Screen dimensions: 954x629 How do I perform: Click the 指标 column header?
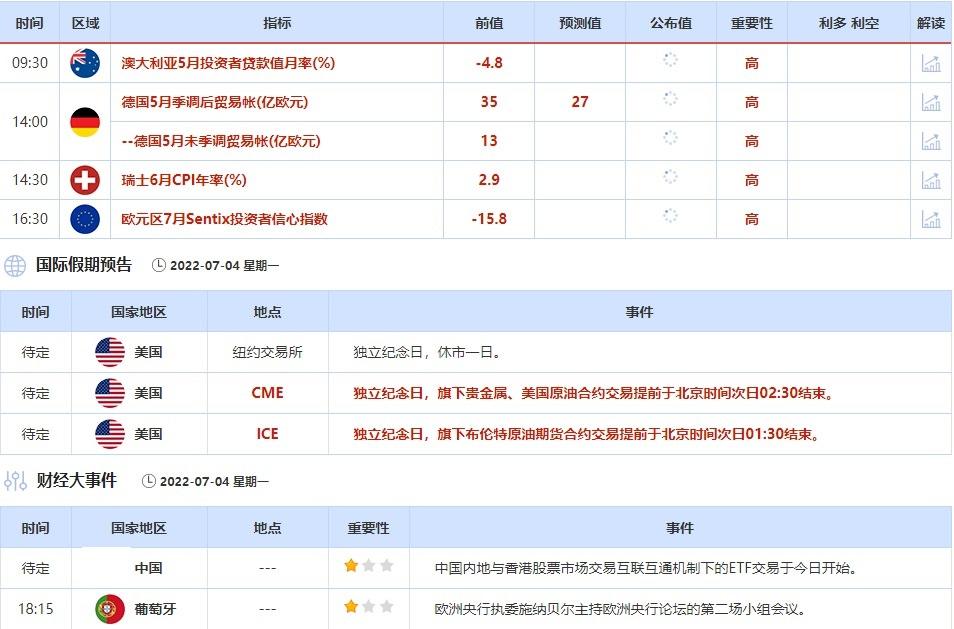click(277, 23)
